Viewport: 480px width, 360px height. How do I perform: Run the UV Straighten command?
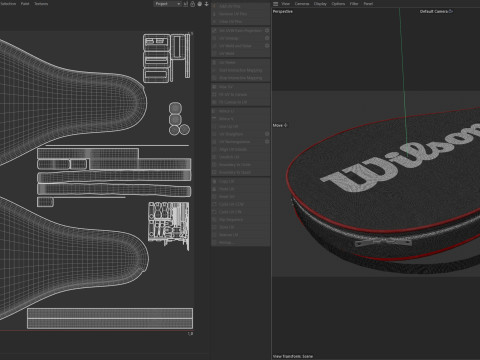[237, 134]
